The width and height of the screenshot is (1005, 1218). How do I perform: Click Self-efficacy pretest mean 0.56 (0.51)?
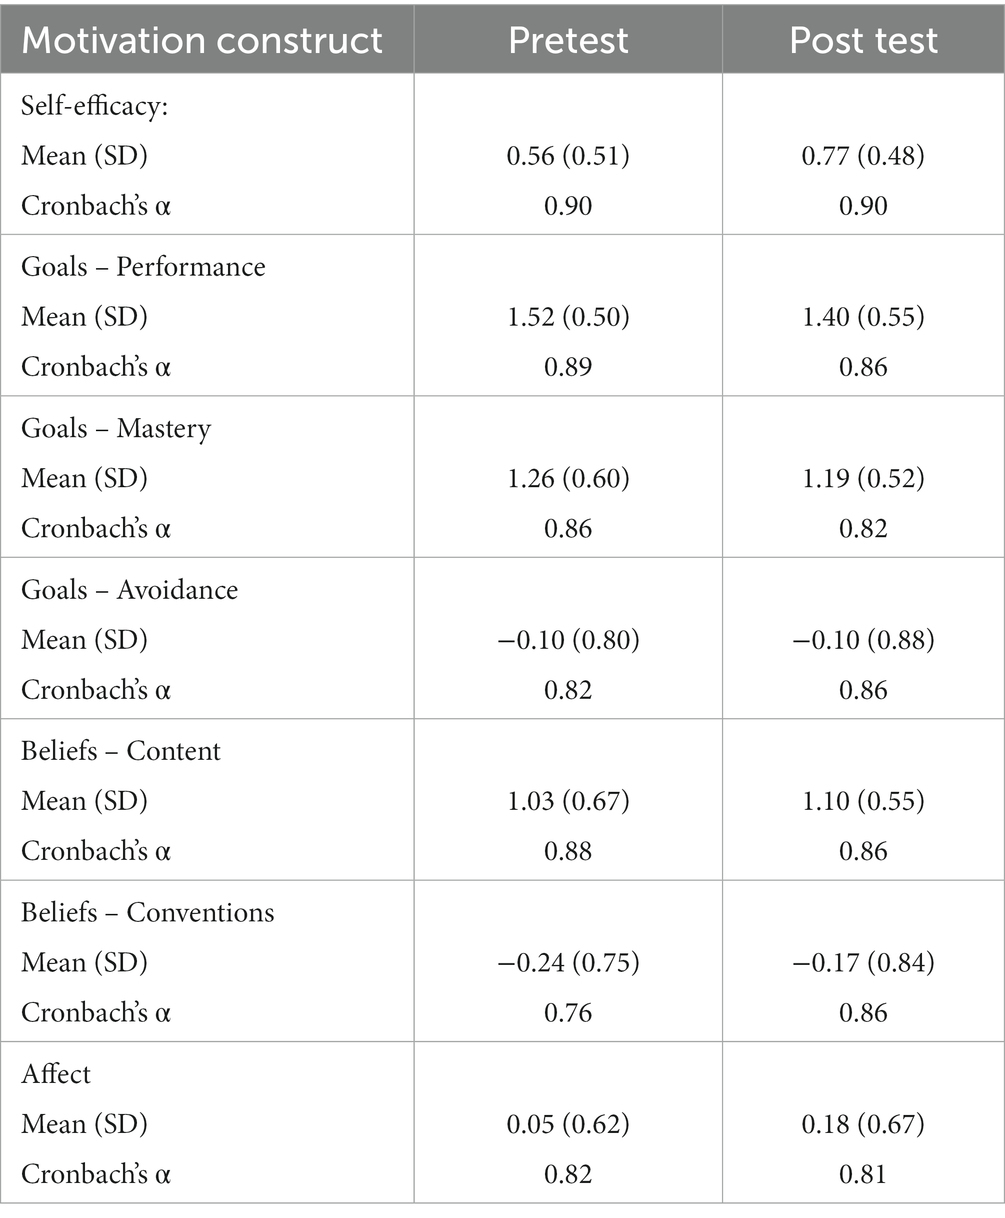coord(568,156)
